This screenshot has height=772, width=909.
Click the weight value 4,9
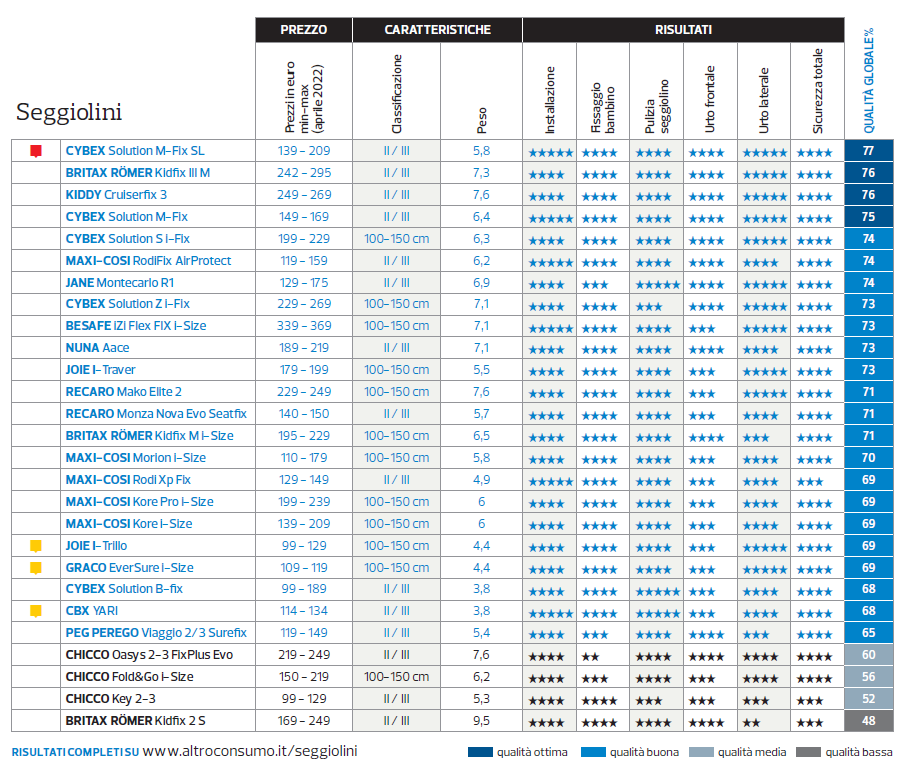click(481, 480)
